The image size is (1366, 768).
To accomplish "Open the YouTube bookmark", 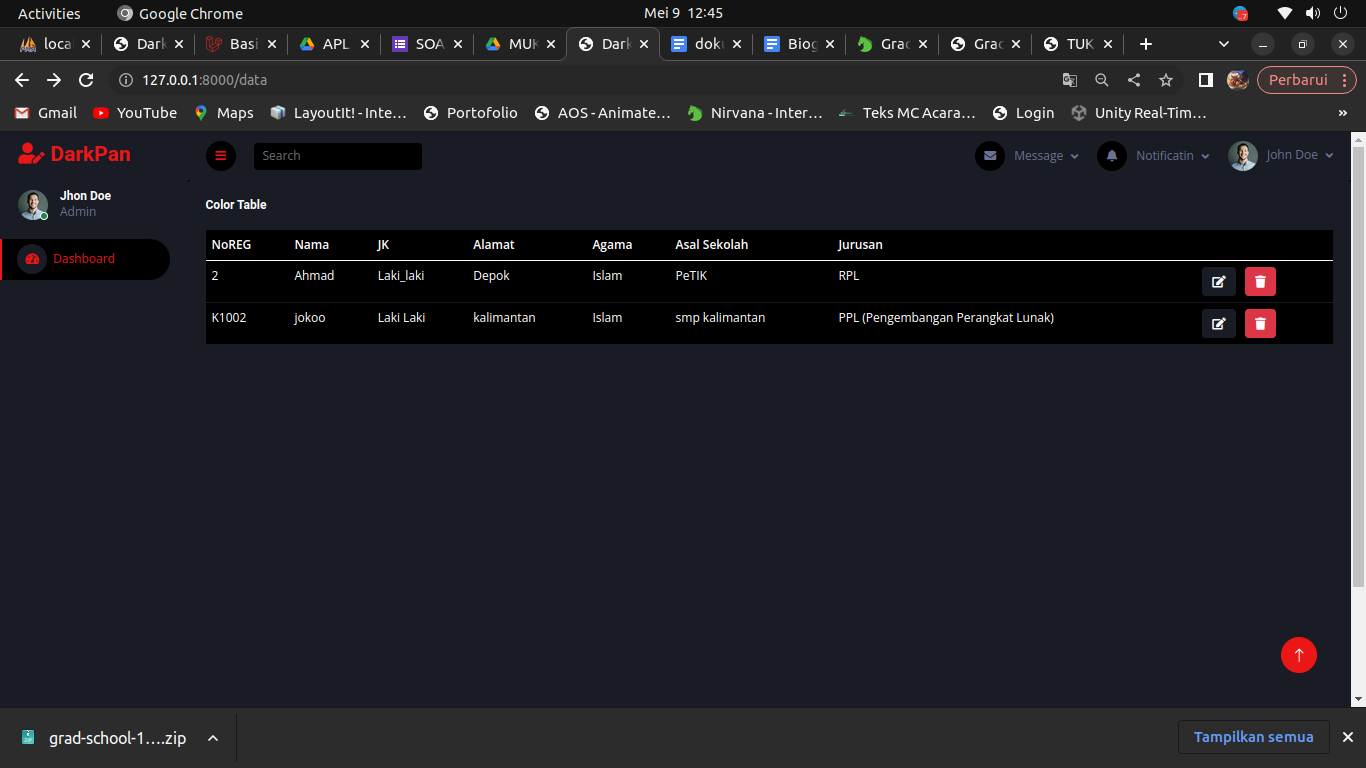I will click(x=135, y=113).
